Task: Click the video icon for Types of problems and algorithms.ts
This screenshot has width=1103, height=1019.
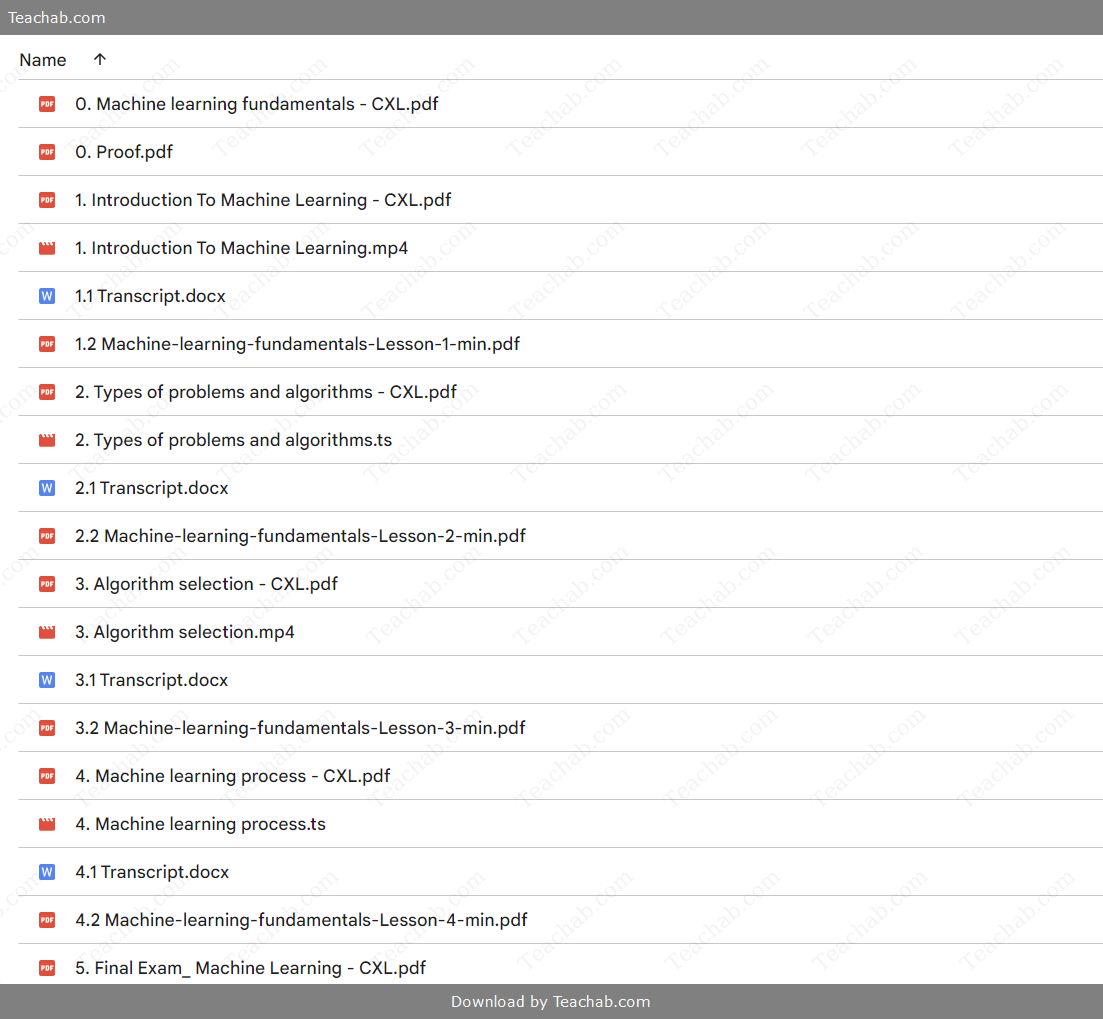Action: [47, 440]
